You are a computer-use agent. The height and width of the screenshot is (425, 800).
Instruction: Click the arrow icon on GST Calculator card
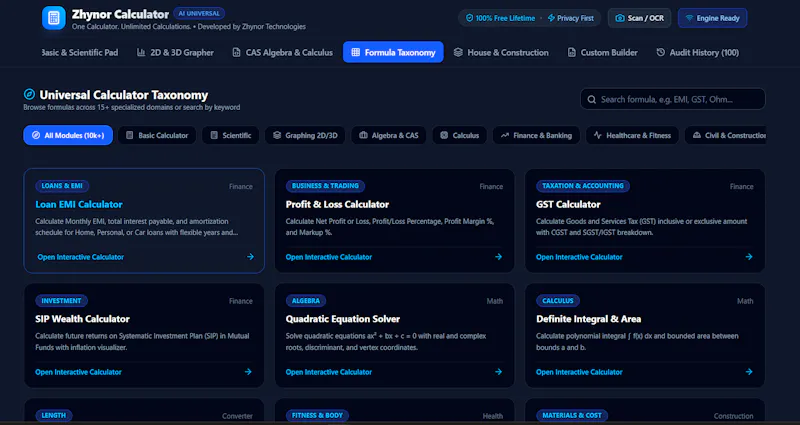point(748,257)
